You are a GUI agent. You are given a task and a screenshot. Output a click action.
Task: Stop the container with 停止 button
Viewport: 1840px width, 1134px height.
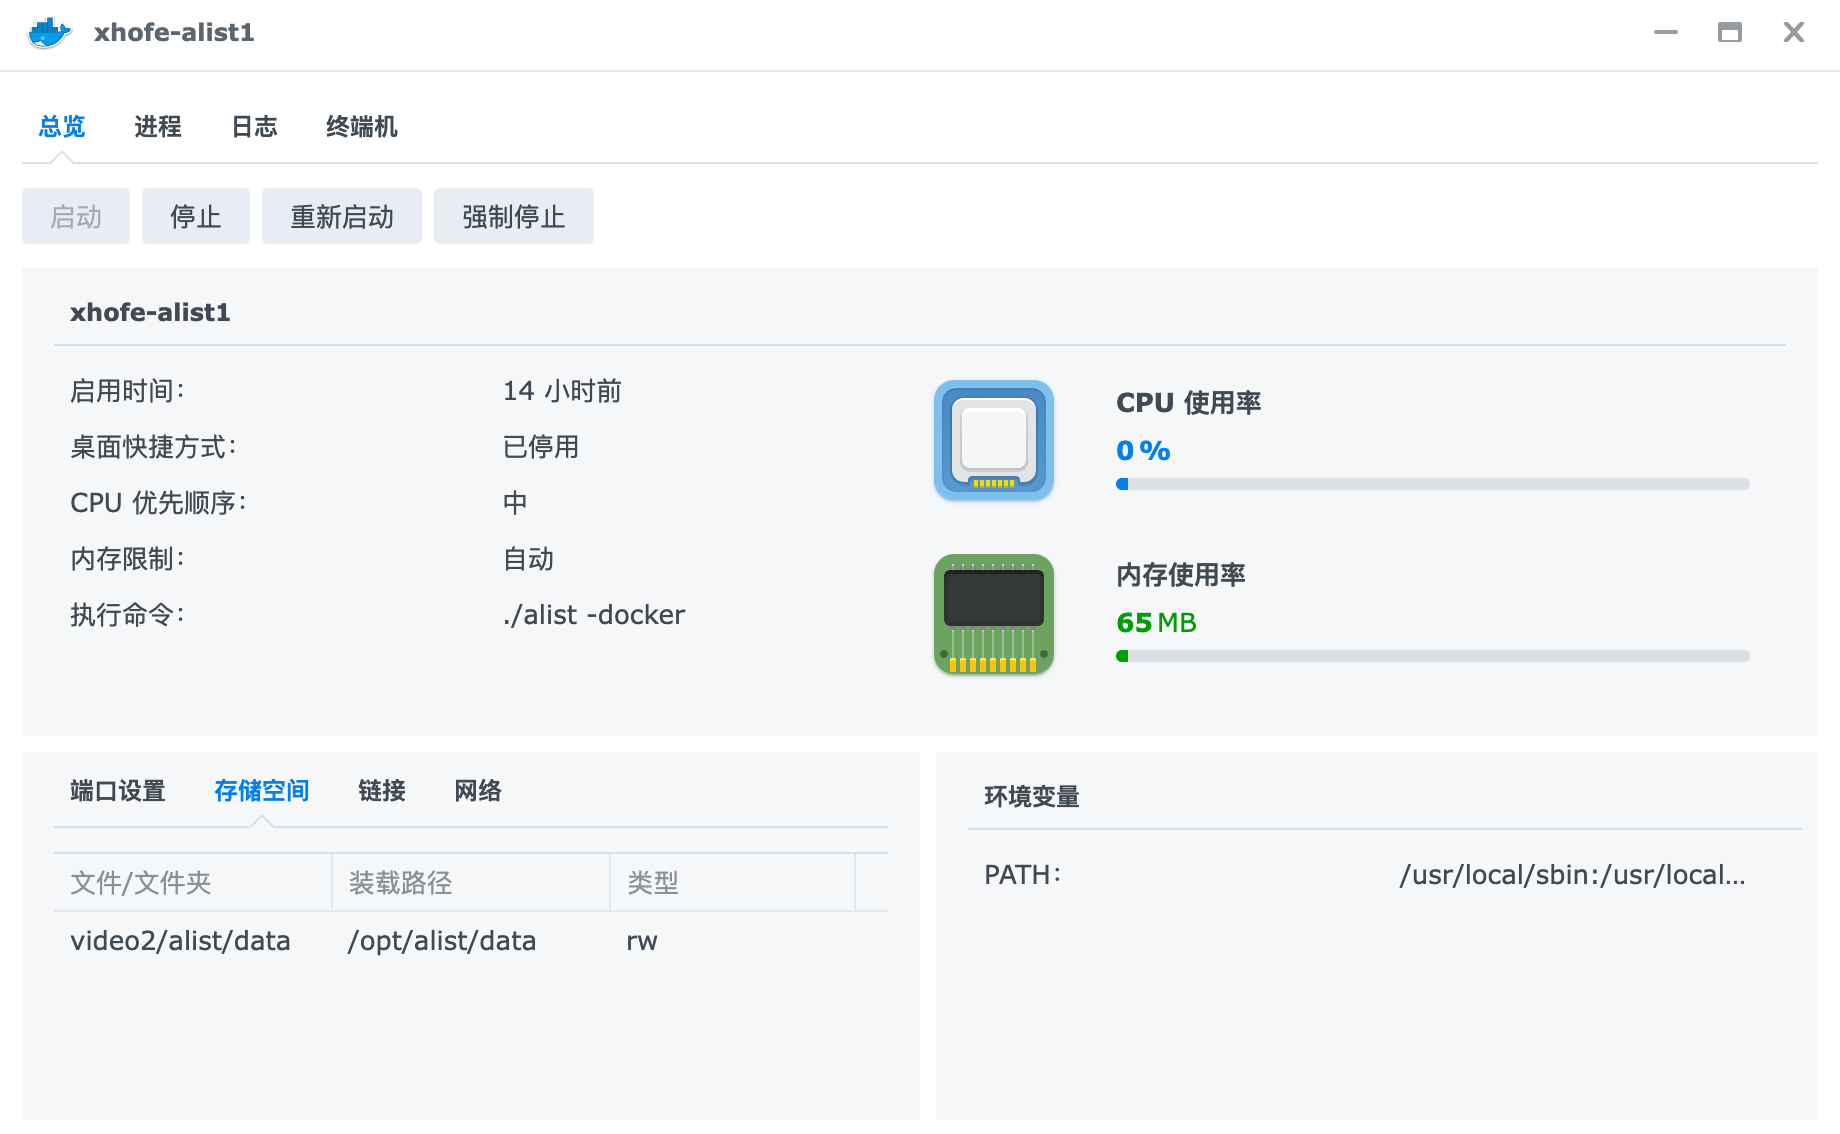click(x=196, y=216)
